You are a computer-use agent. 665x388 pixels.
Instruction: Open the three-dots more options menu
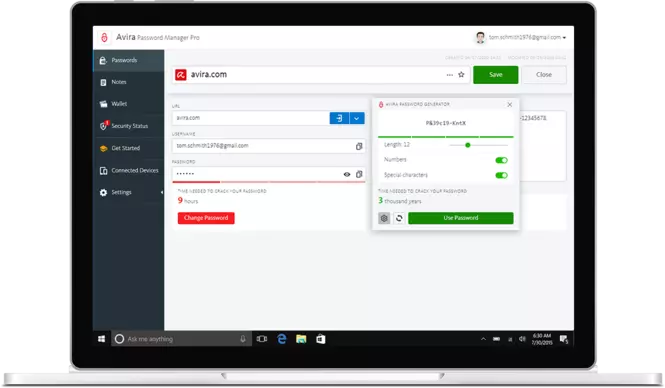pyautogui.click(x=450, y=75)
